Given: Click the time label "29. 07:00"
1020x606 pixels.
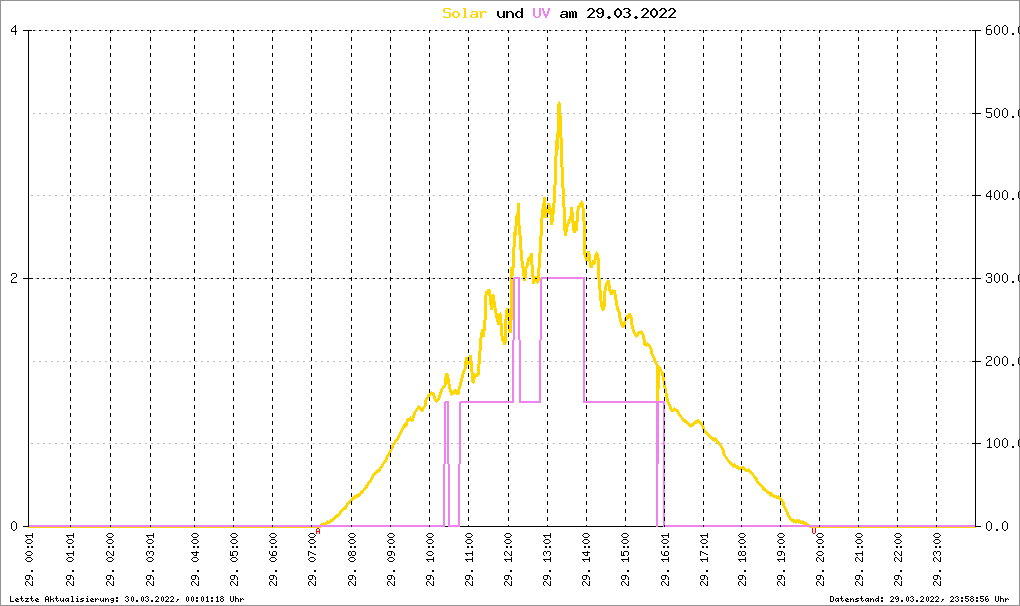Looking at the screenshot, I should (312, 560).
